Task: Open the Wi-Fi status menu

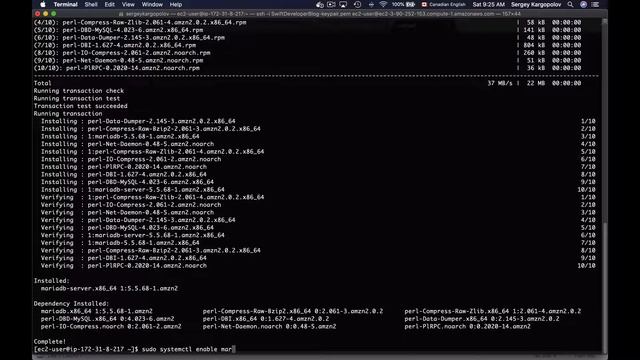Action: coord(383,4)
